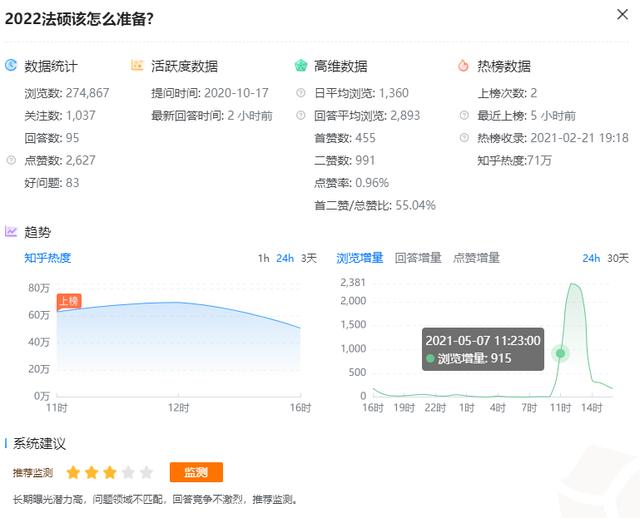Image resolution: width=640 pixels, height=518 pixels.
Task: Close the question detail dialog
Action: point(622,15)
